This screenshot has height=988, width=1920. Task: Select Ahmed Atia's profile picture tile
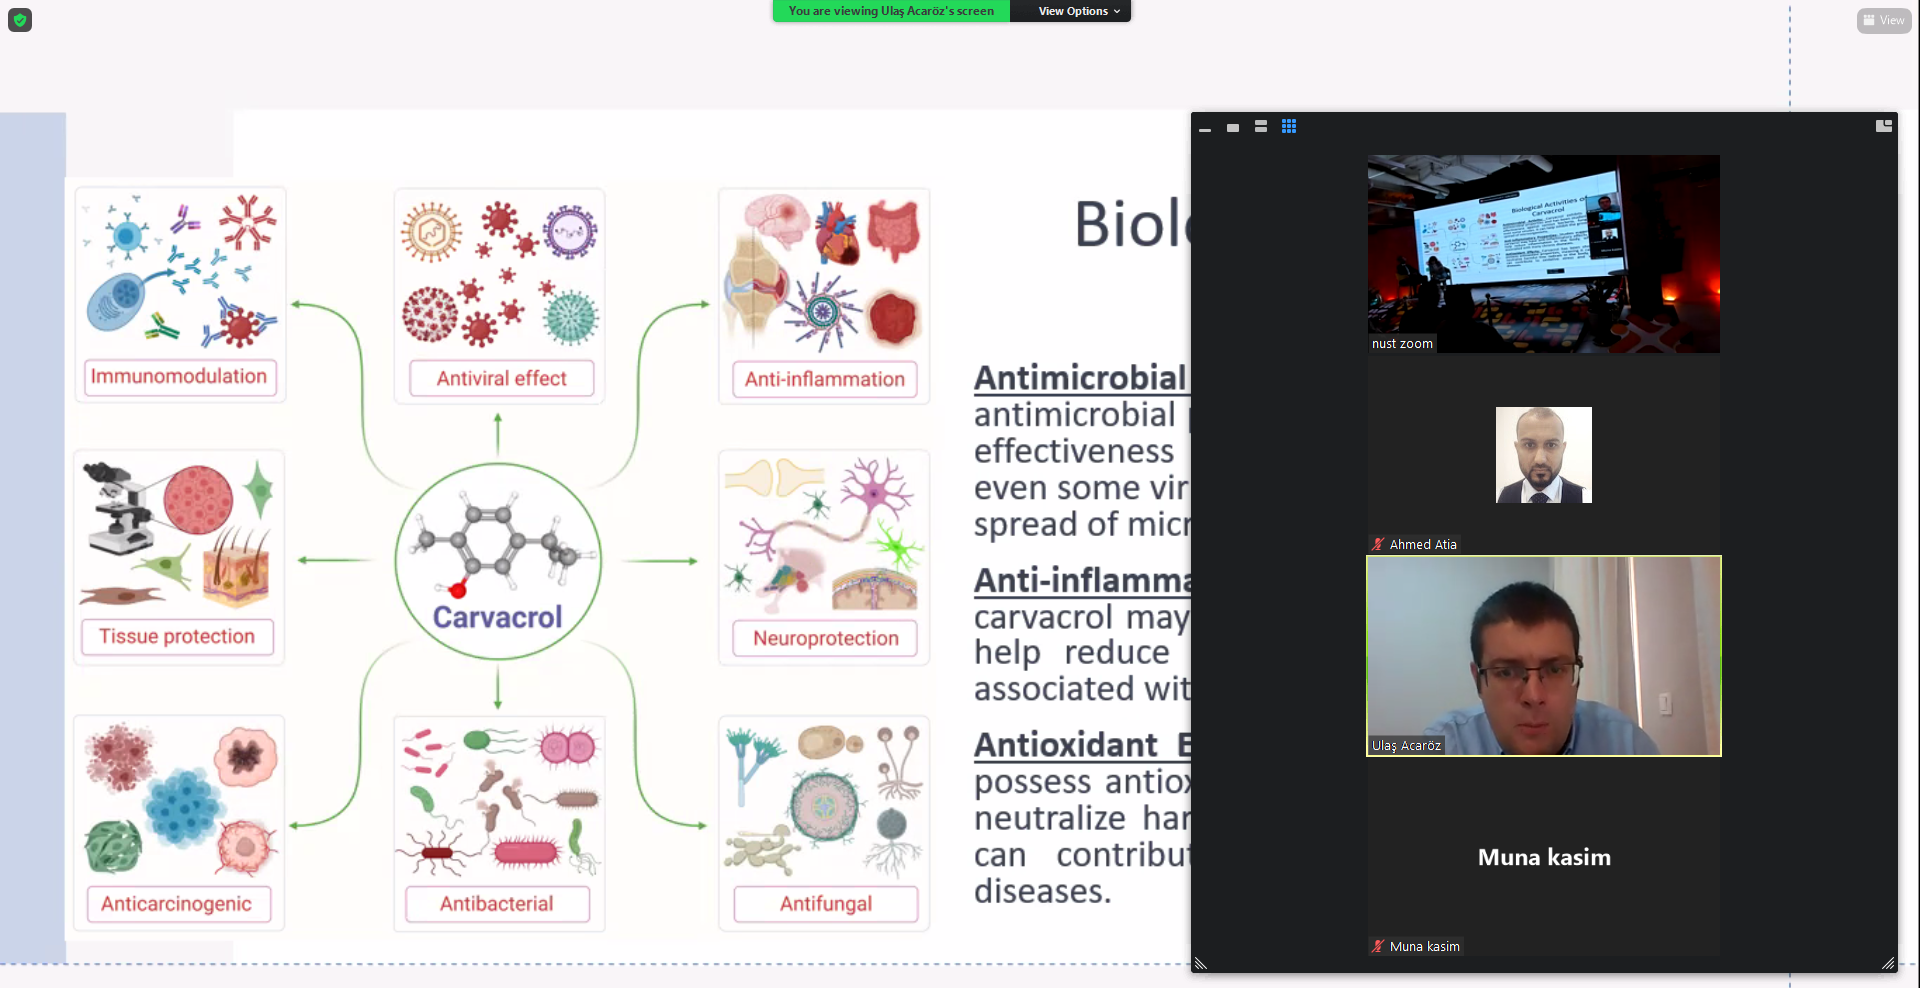tap(1543, 455)
